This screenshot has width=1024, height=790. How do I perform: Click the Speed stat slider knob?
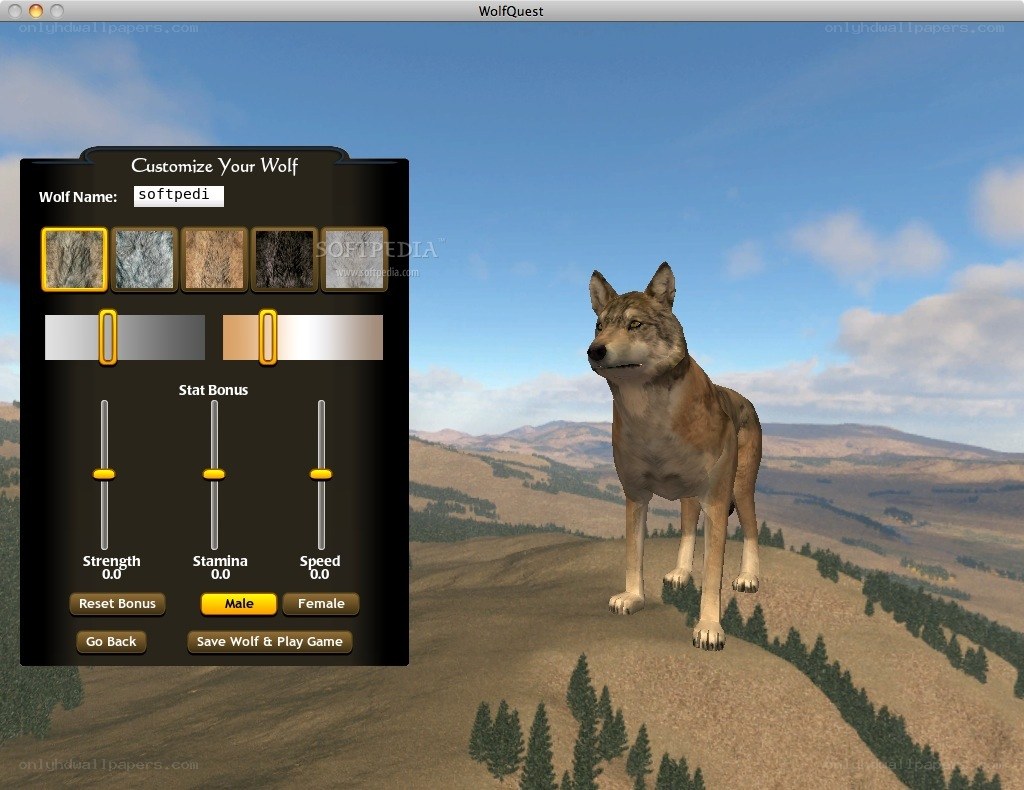321,475
